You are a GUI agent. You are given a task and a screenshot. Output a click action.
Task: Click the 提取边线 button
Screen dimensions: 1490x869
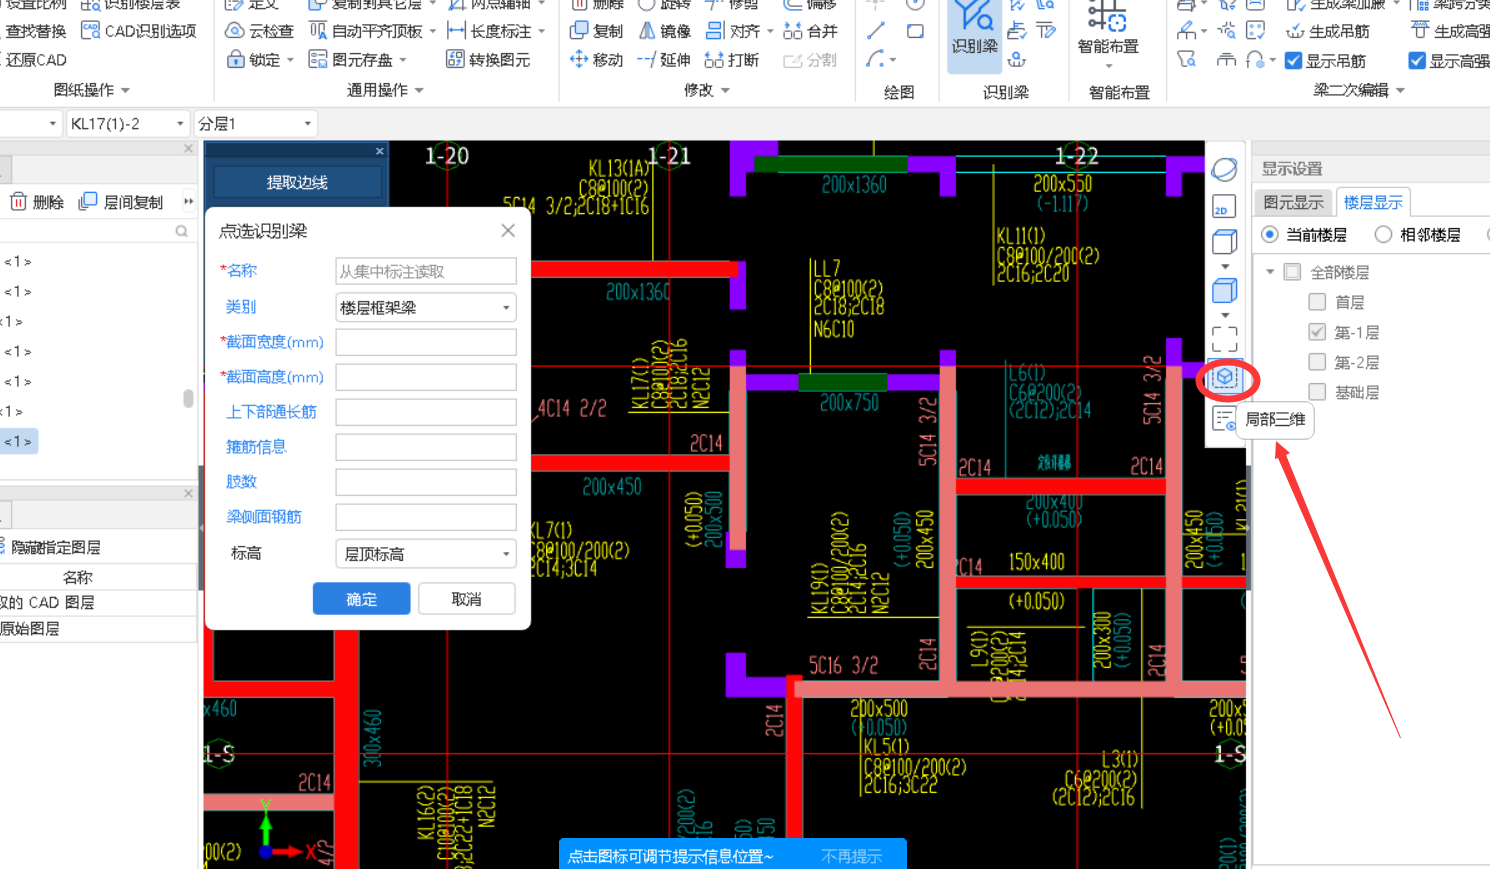click(x=297, y=182)
